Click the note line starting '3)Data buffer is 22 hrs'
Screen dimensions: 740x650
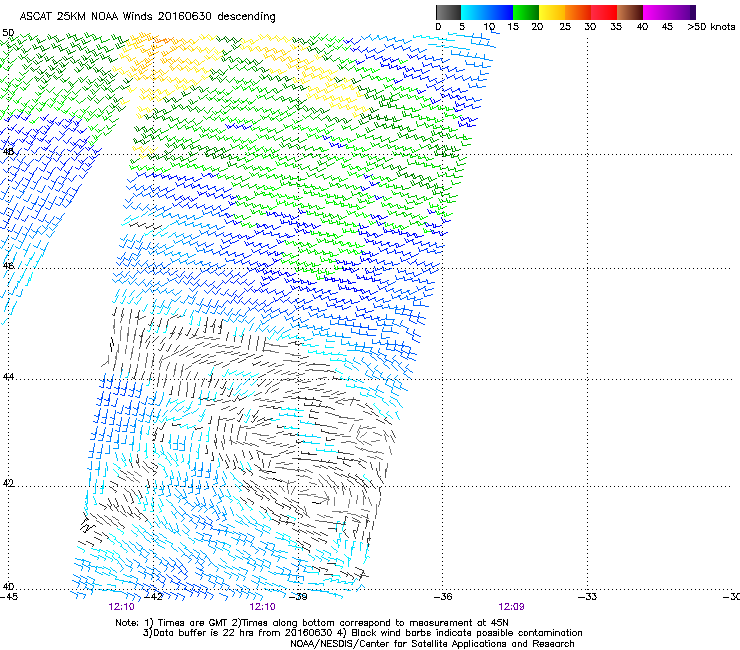[362, 633]
